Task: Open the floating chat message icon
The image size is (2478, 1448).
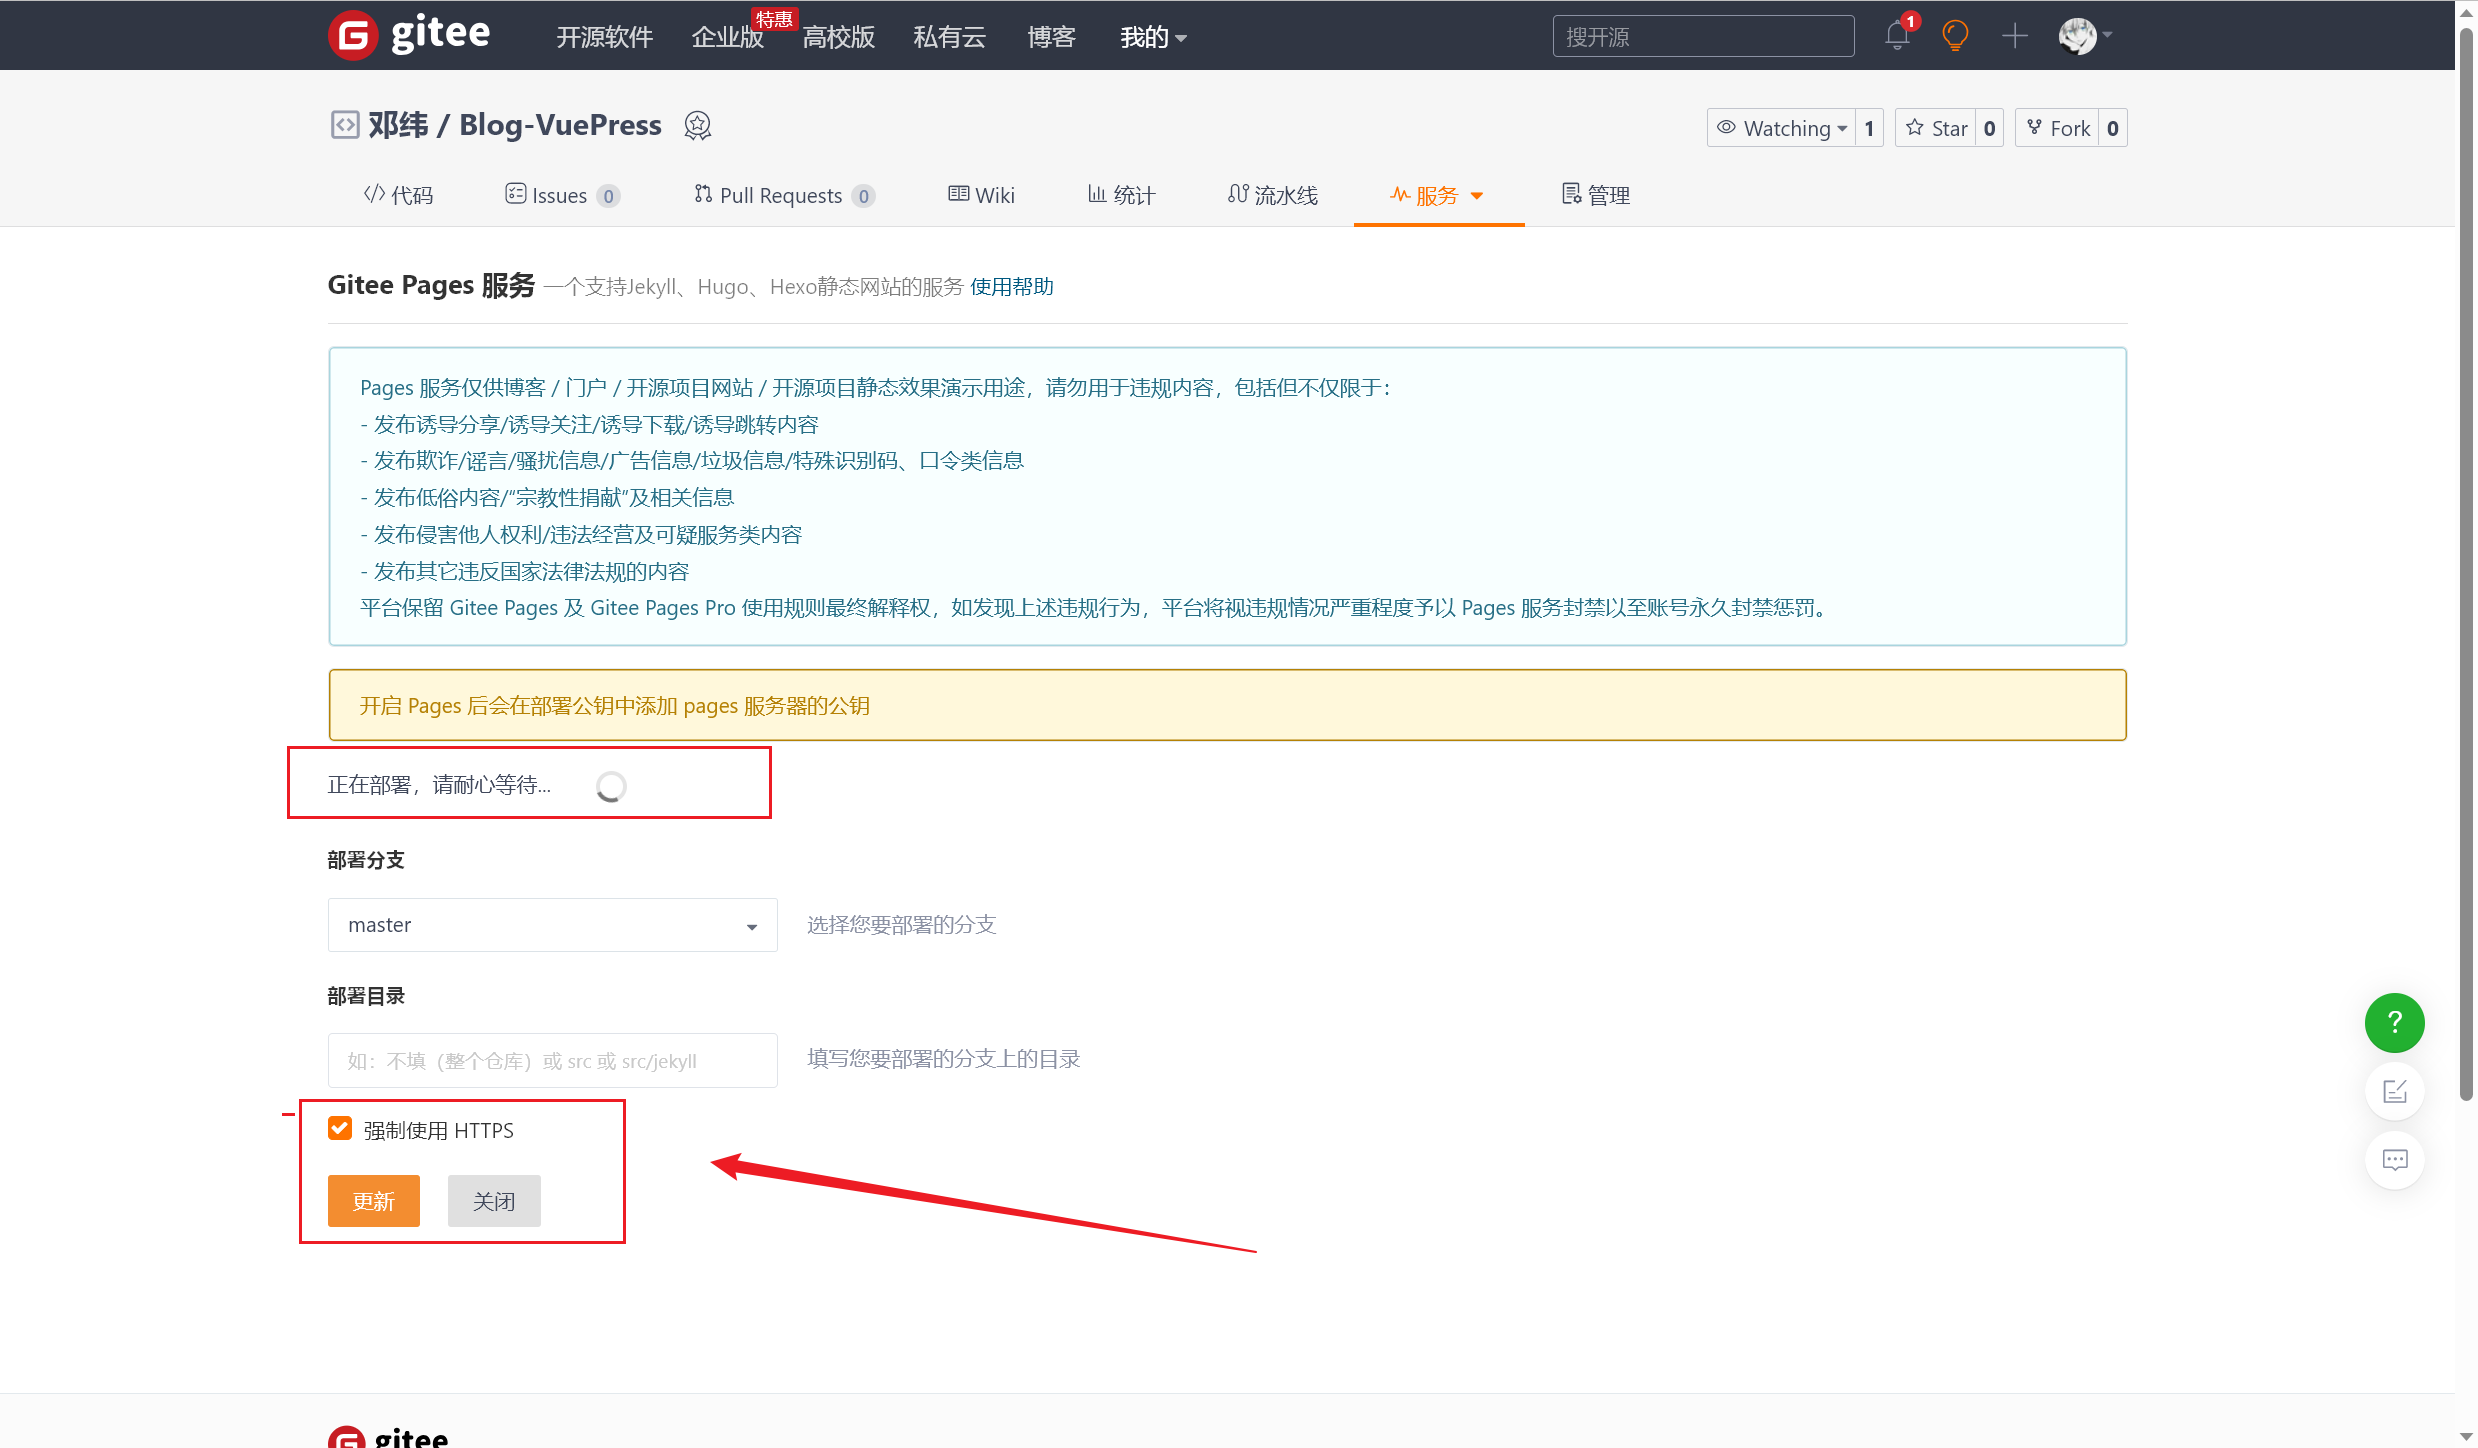Action: (2394, 1160)
